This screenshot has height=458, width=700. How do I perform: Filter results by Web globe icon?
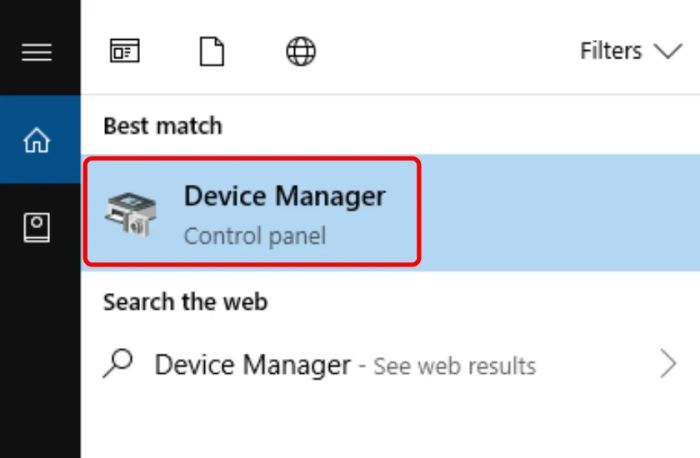click(x=301, y=51)
